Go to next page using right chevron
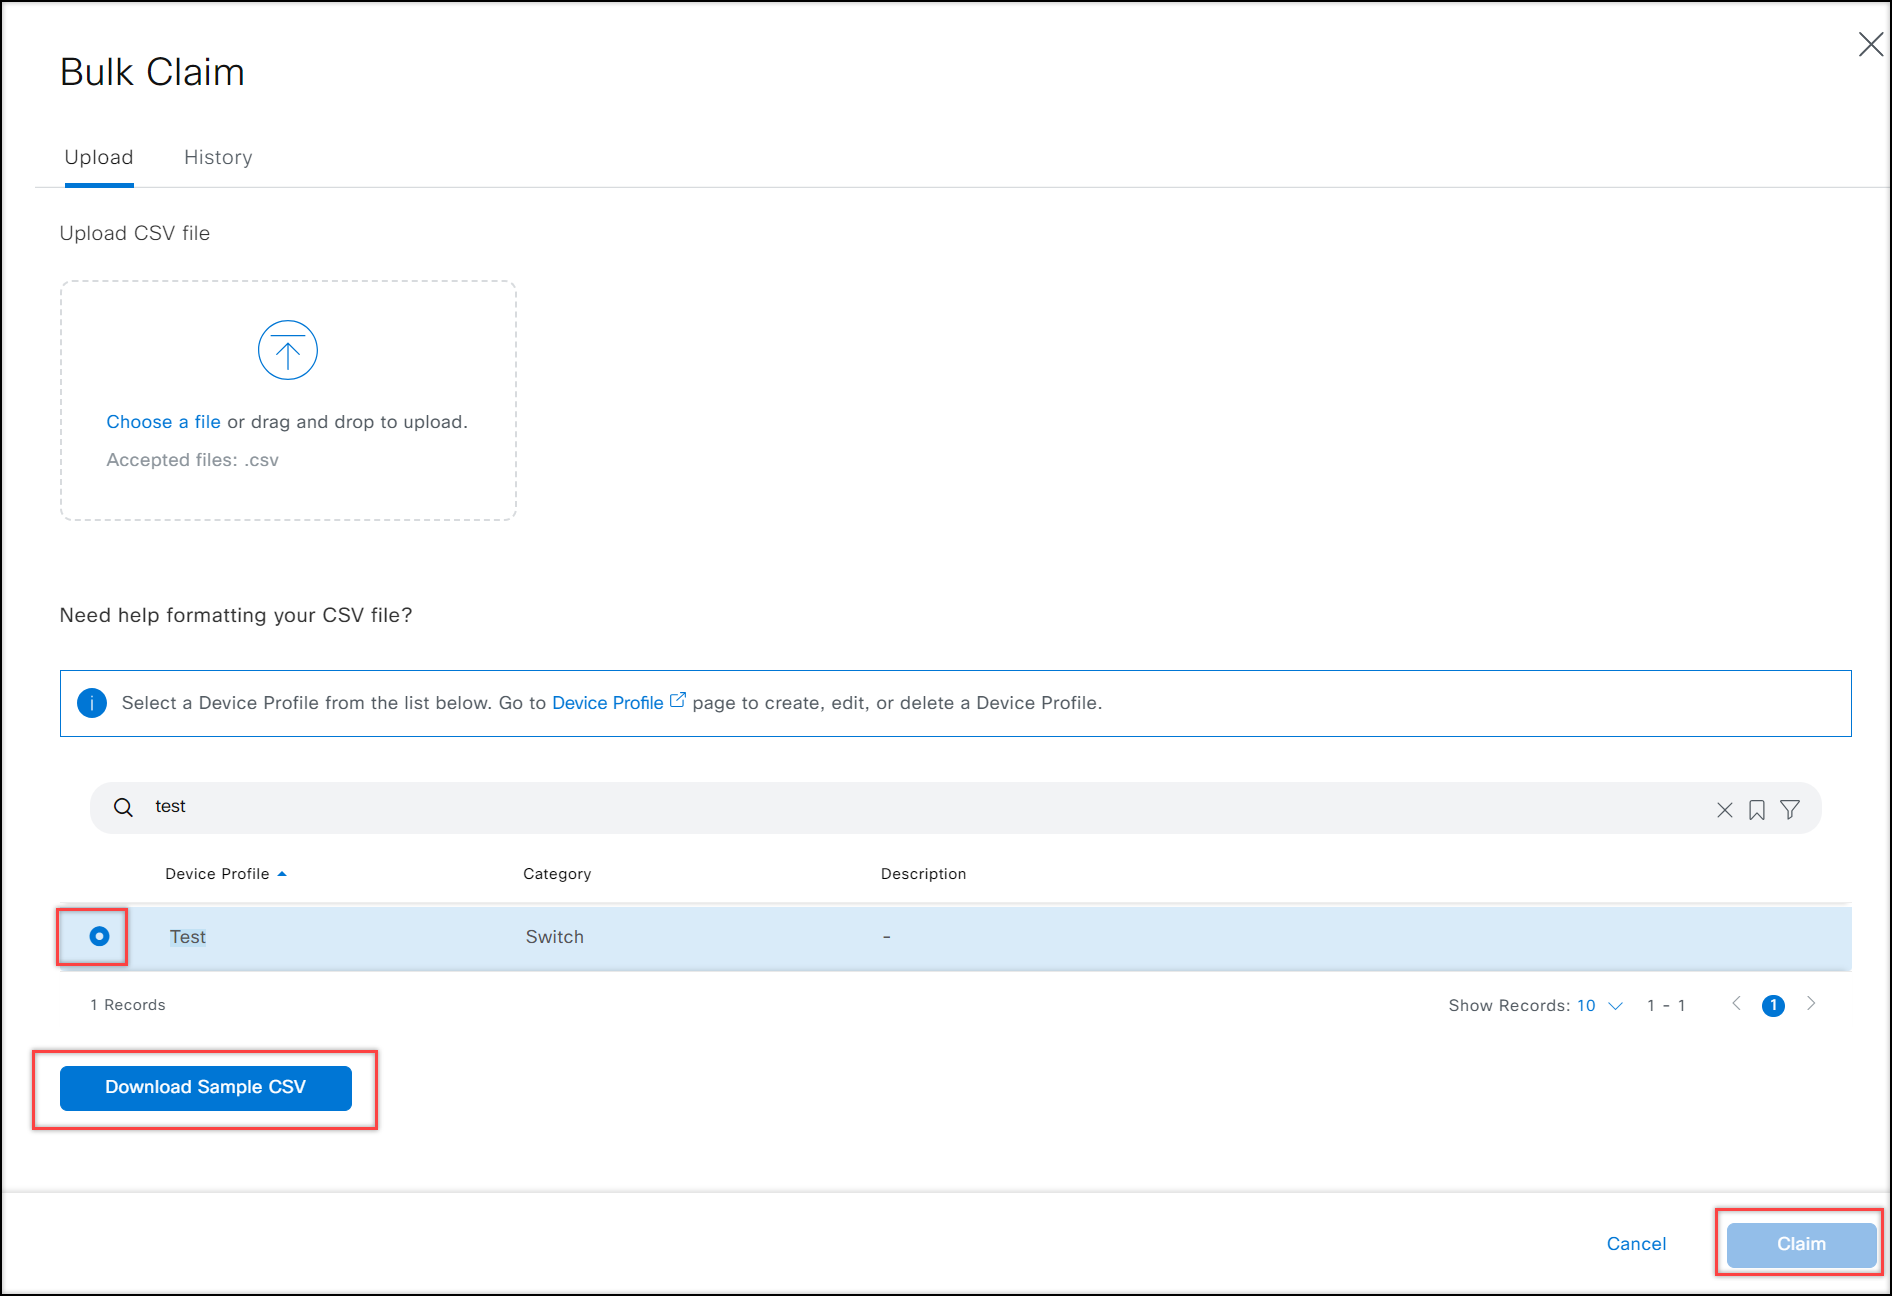Viewport: 1892px width, 1296px height. click(x=1812, y=1005)
